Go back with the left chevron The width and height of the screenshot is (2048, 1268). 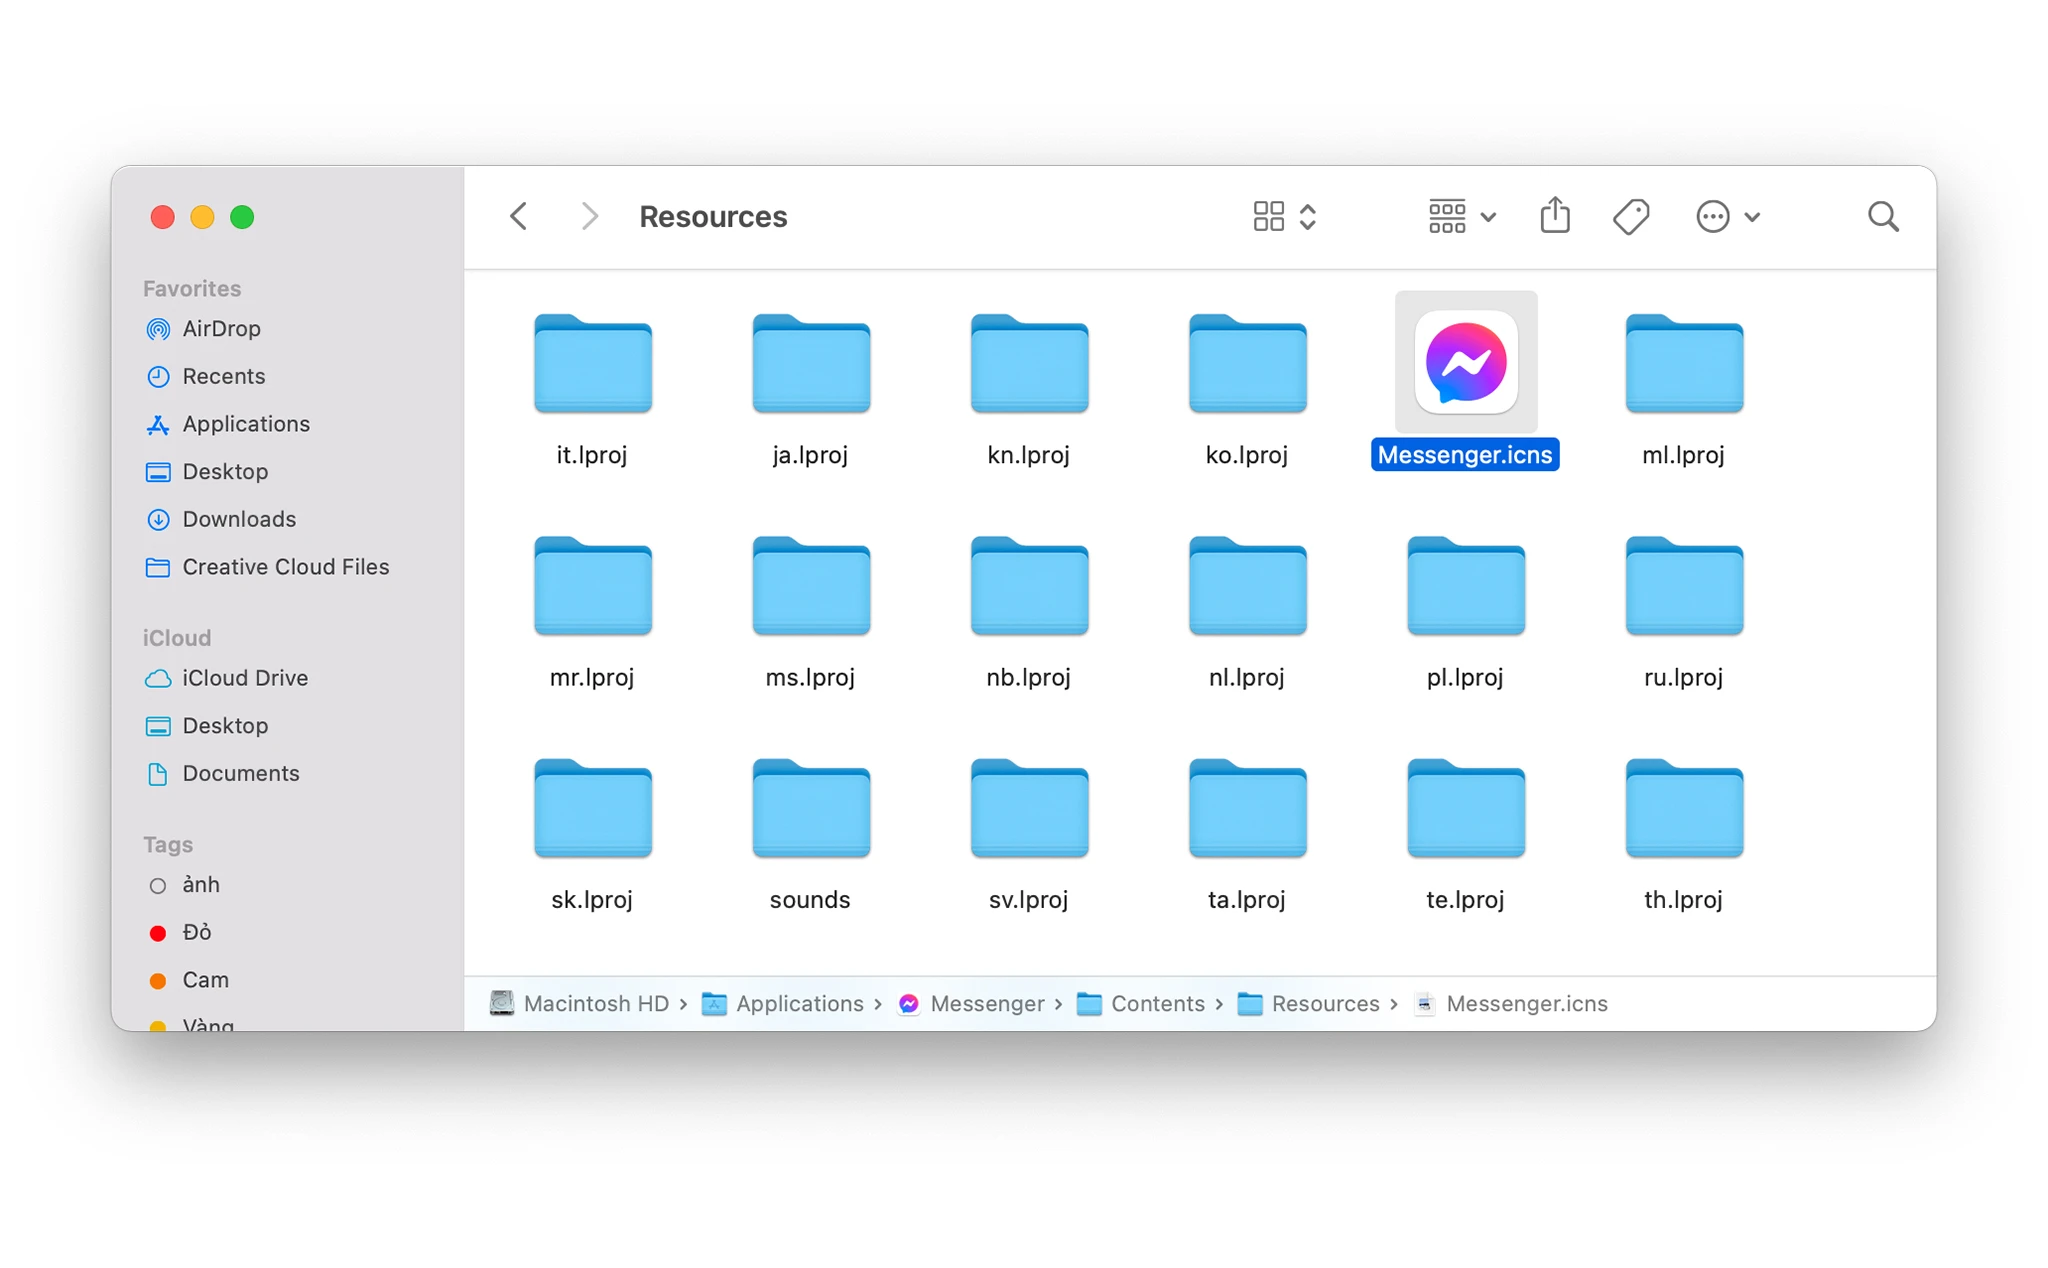[x=518, y=216]
